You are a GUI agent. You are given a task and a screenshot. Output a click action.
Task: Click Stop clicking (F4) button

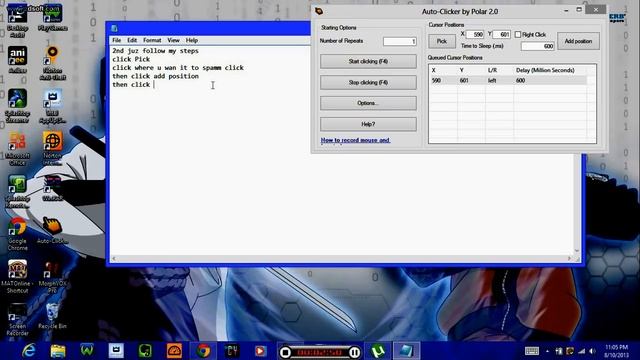(368, 82)
